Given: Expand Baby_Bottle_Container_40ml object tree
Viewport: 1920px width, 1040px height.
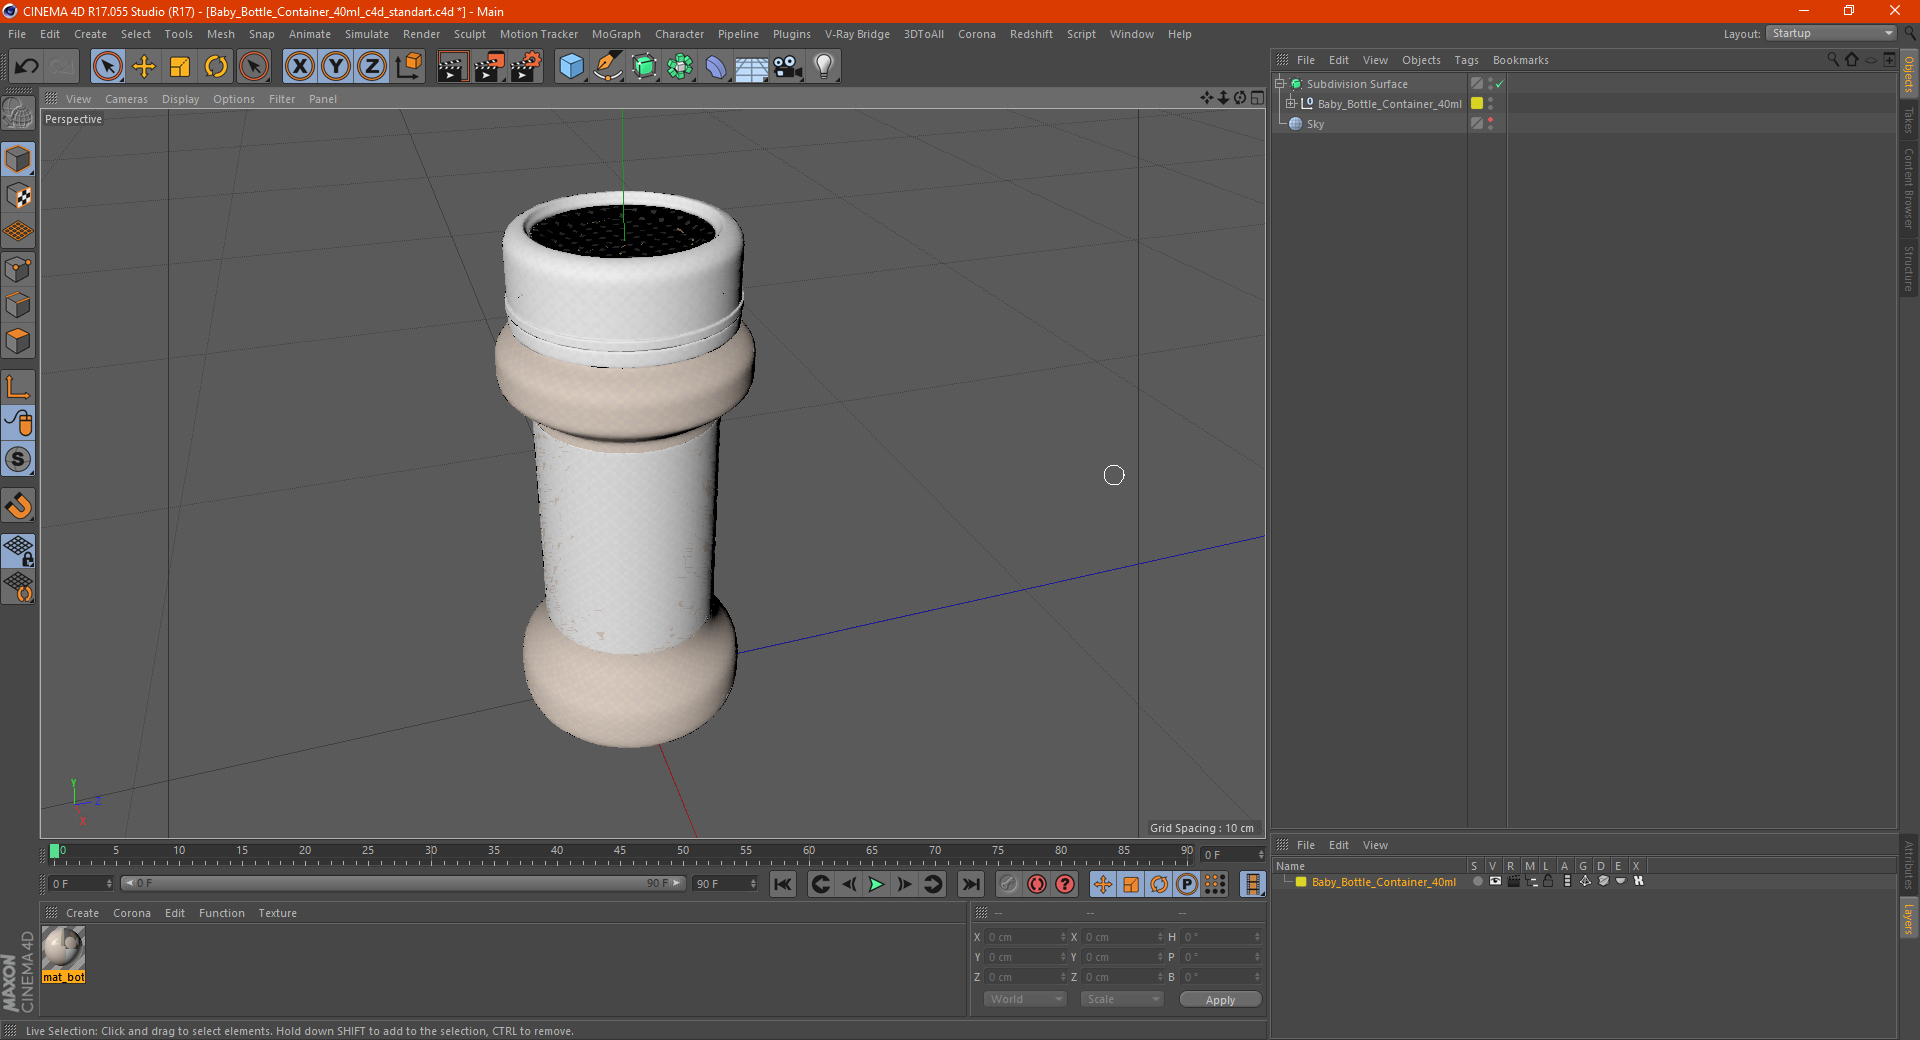Looking at the screenshot, I should tap(1291, 103).
